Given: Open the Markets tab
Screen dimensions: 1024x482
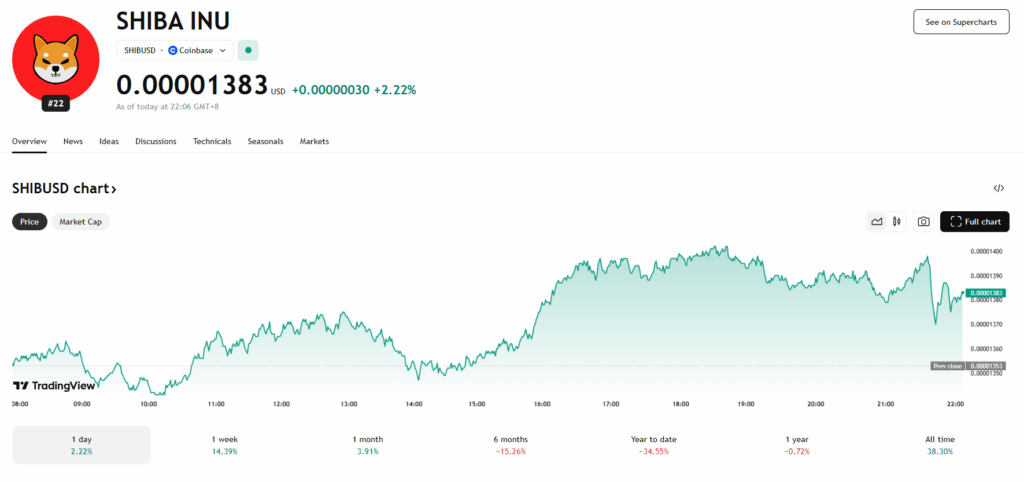Looking at the screenshot, I should (x=314, y=141).
